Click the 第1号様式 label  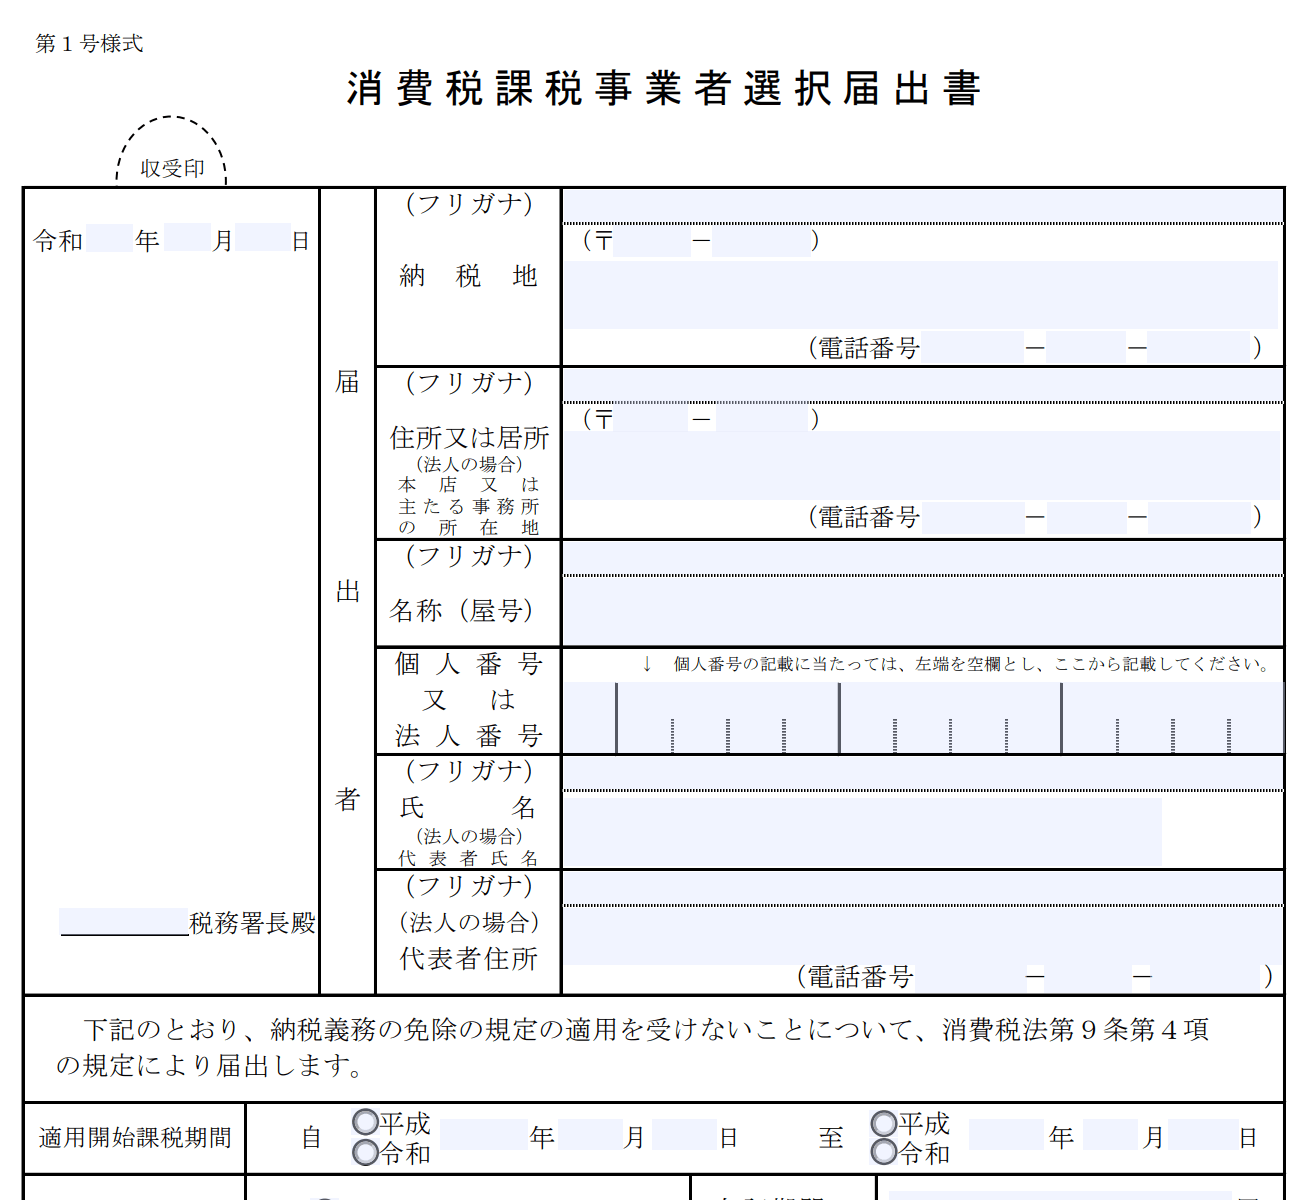(x=89, y=43)
